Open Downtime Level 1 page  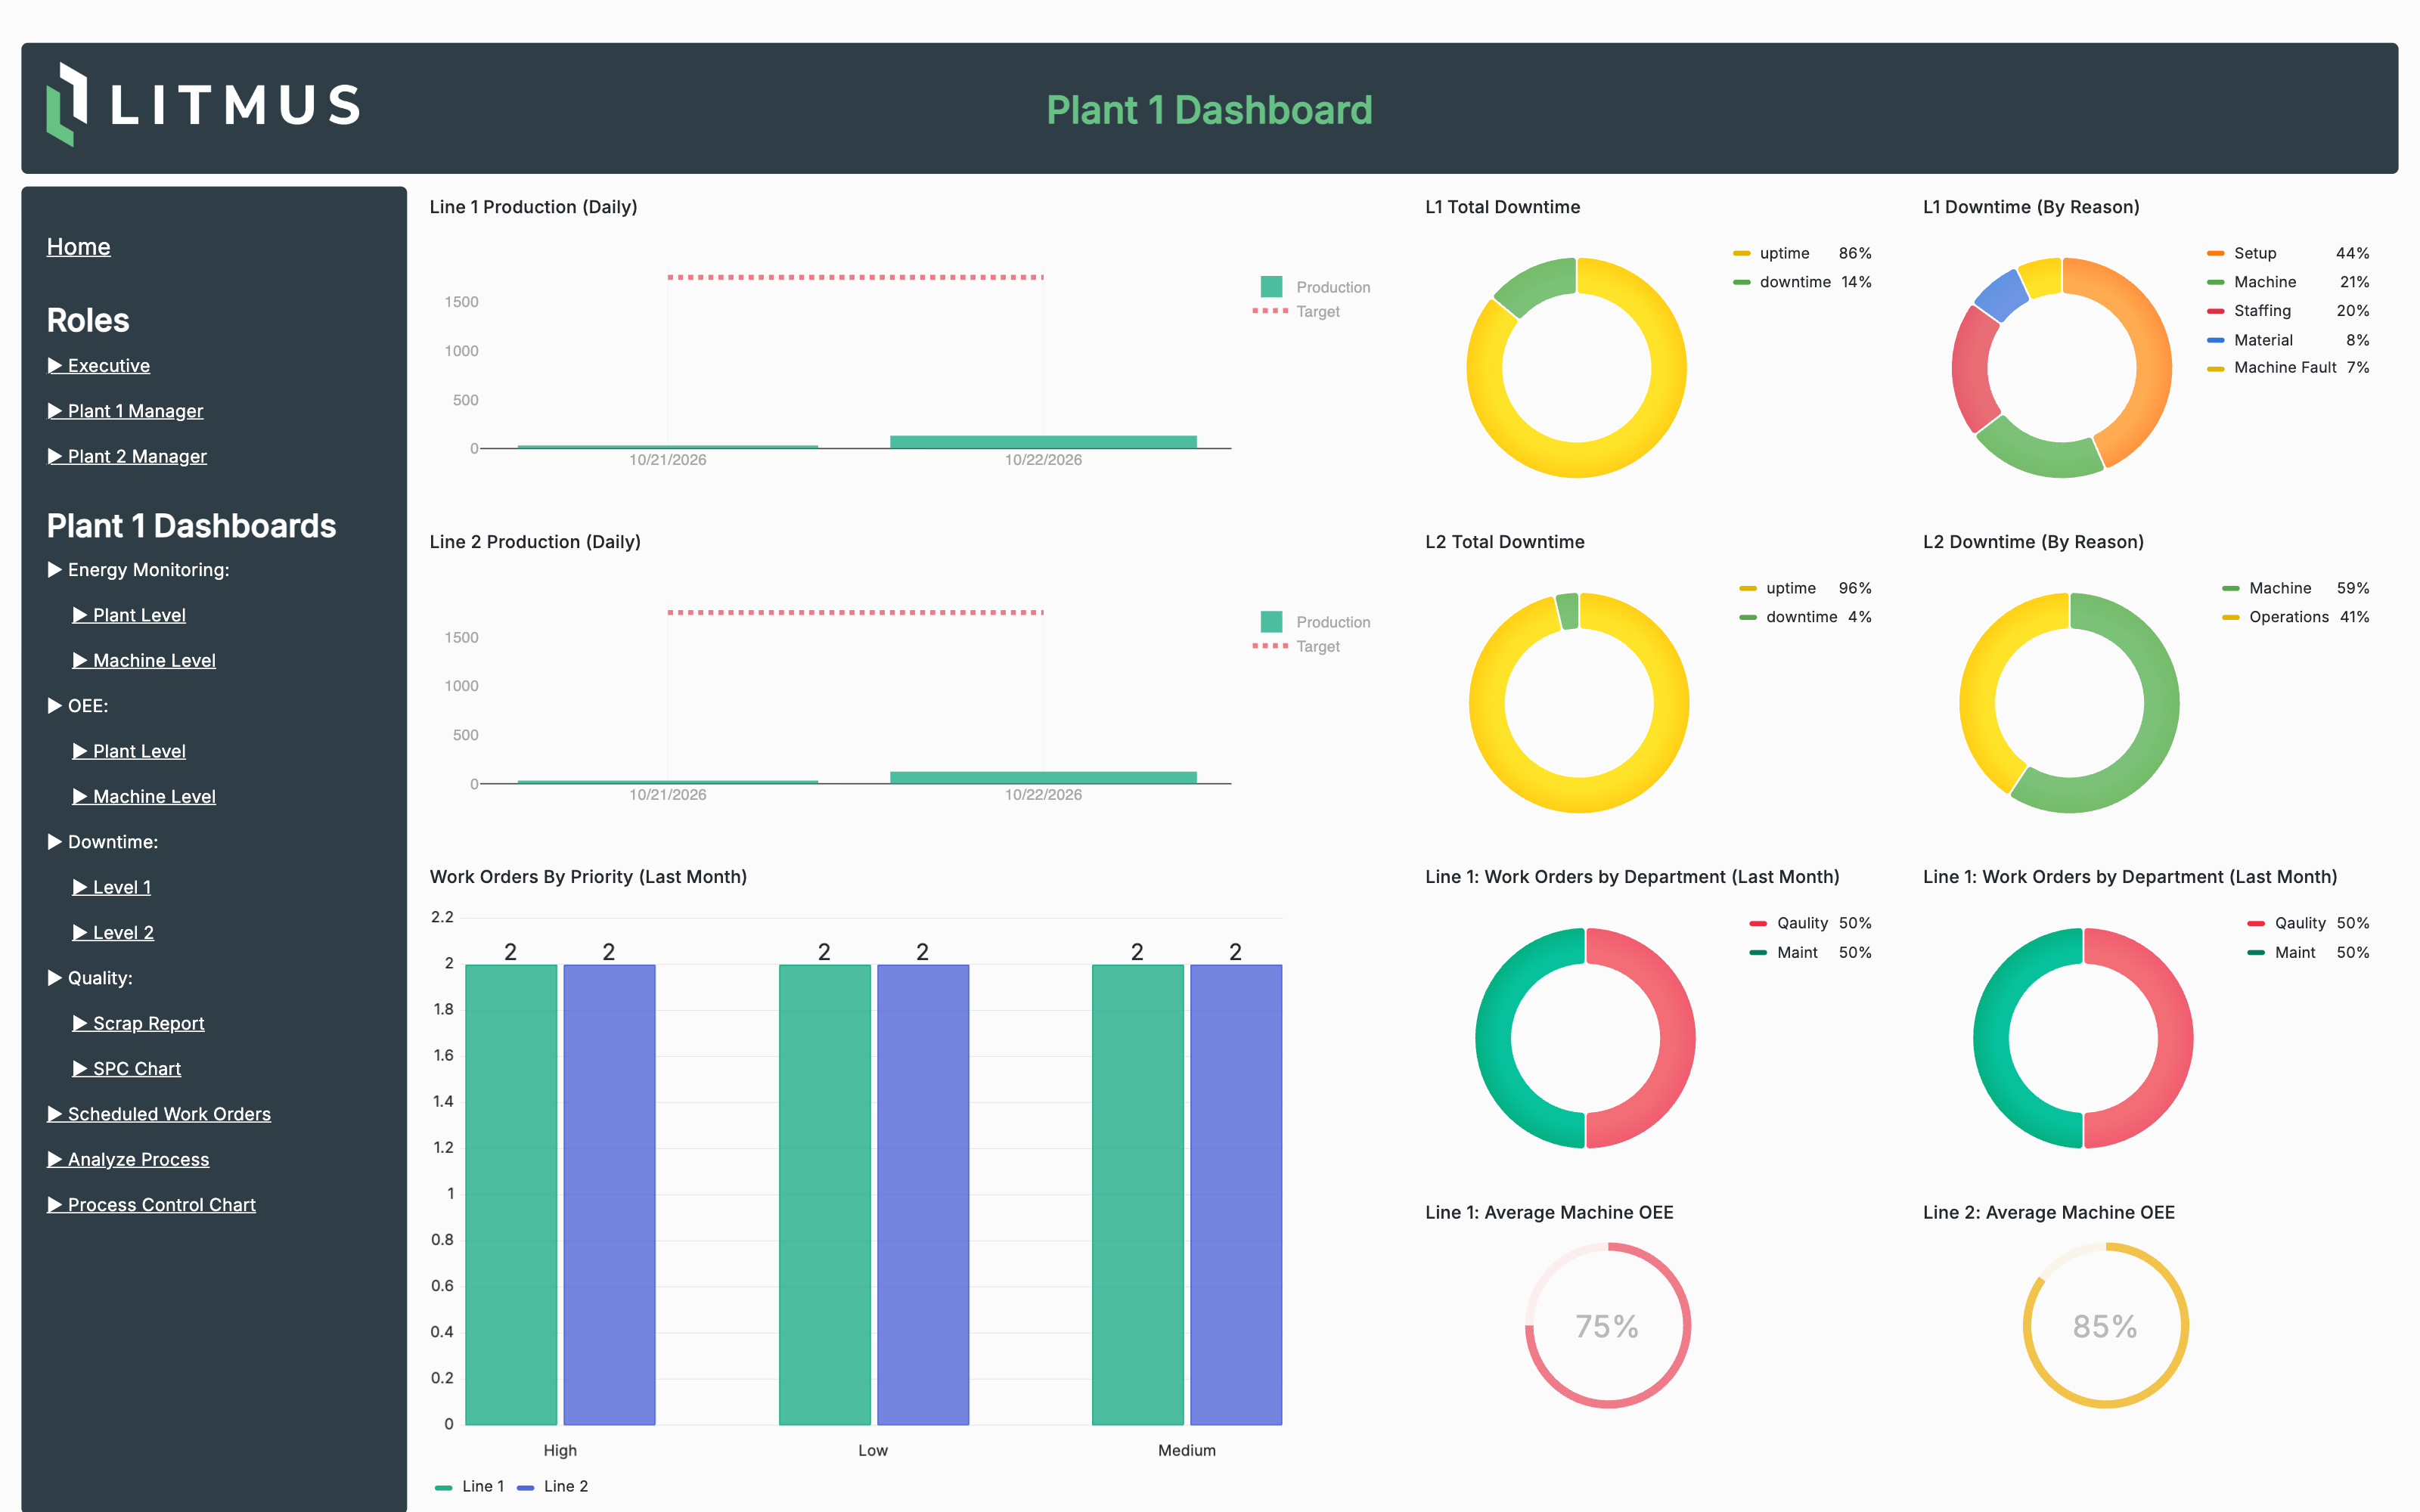(112, 887)
